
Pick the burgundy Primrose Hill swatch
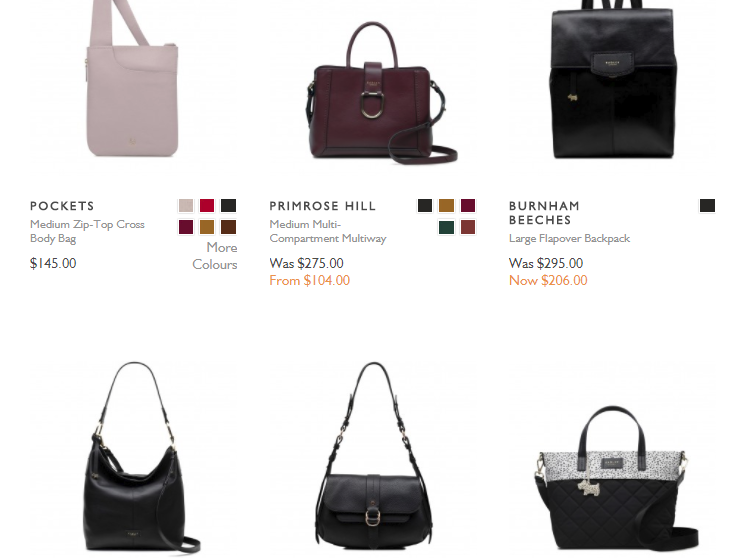point(468,206)
